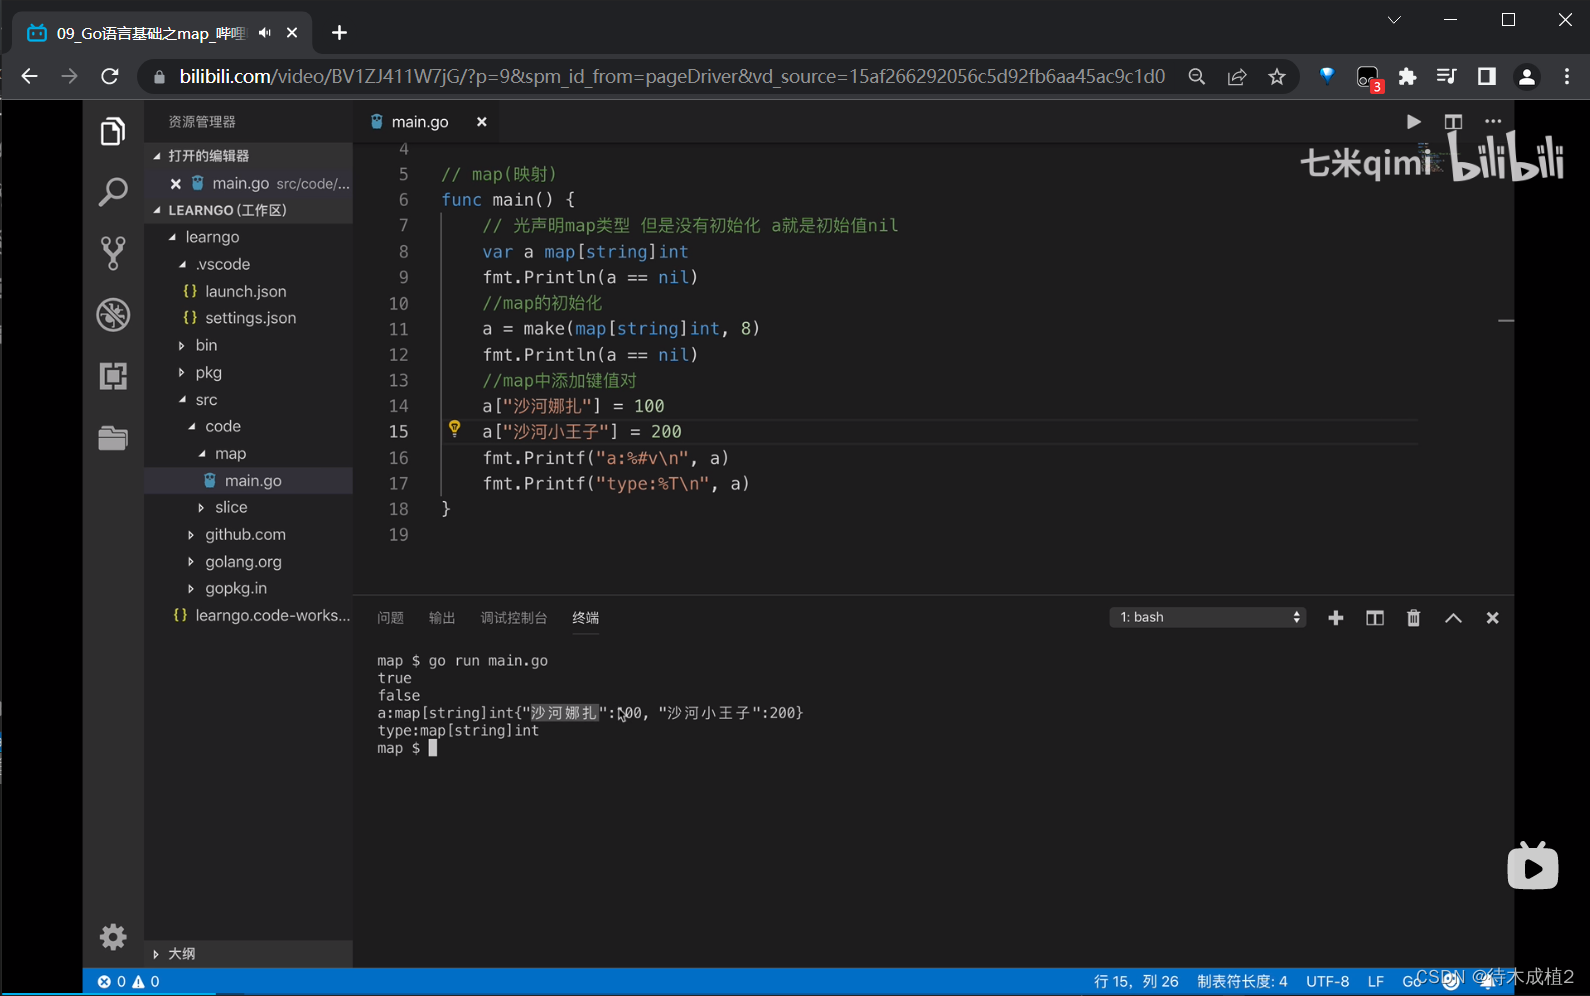Screen dimensions: 1590x996
Task: Open the media control playlist icon
Action: point(1446,76)
